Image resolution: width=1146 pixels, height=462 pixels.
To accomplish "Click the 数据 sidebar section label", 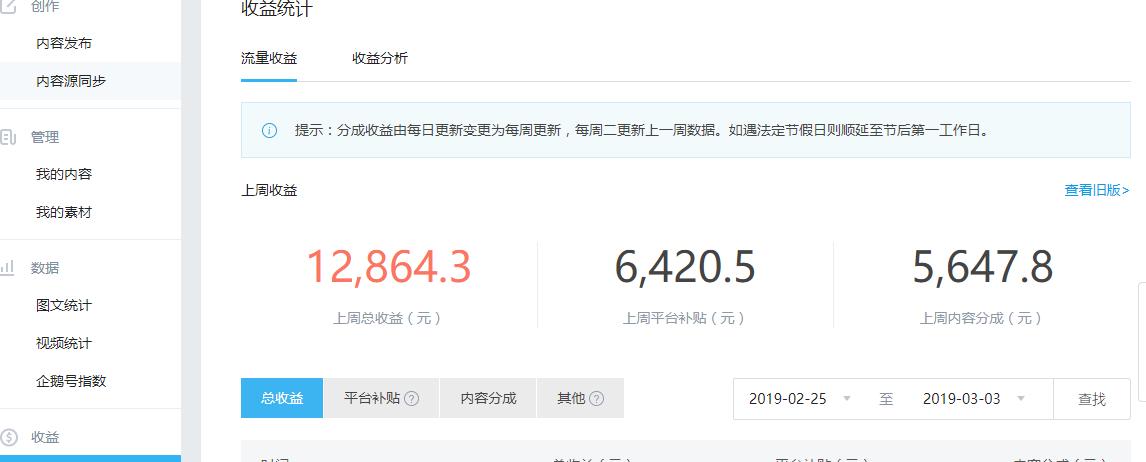I will click(45, 268).
